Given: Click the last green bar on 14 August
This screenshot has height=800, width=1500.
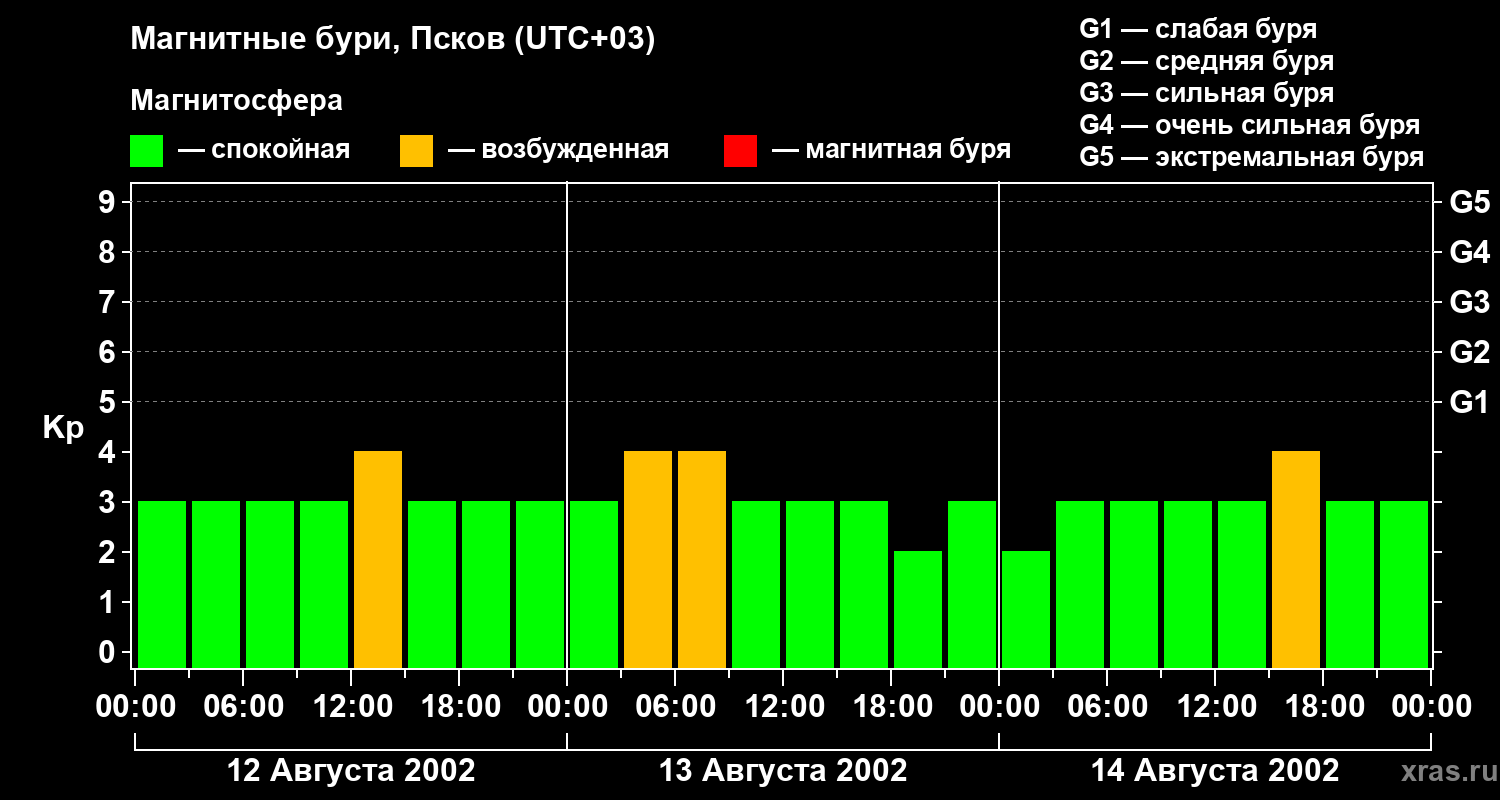Looking at the screenshot, I should pos(1404,584).
